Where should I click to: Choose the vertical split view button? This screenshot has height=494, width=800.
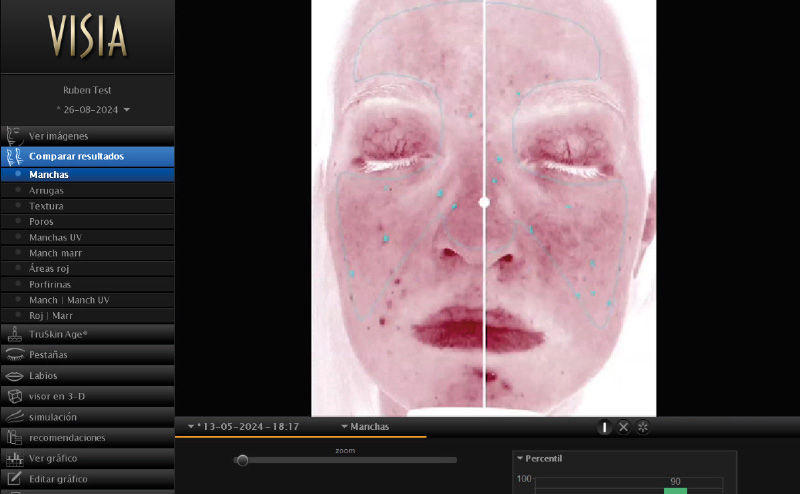click(x=604, y=427)
